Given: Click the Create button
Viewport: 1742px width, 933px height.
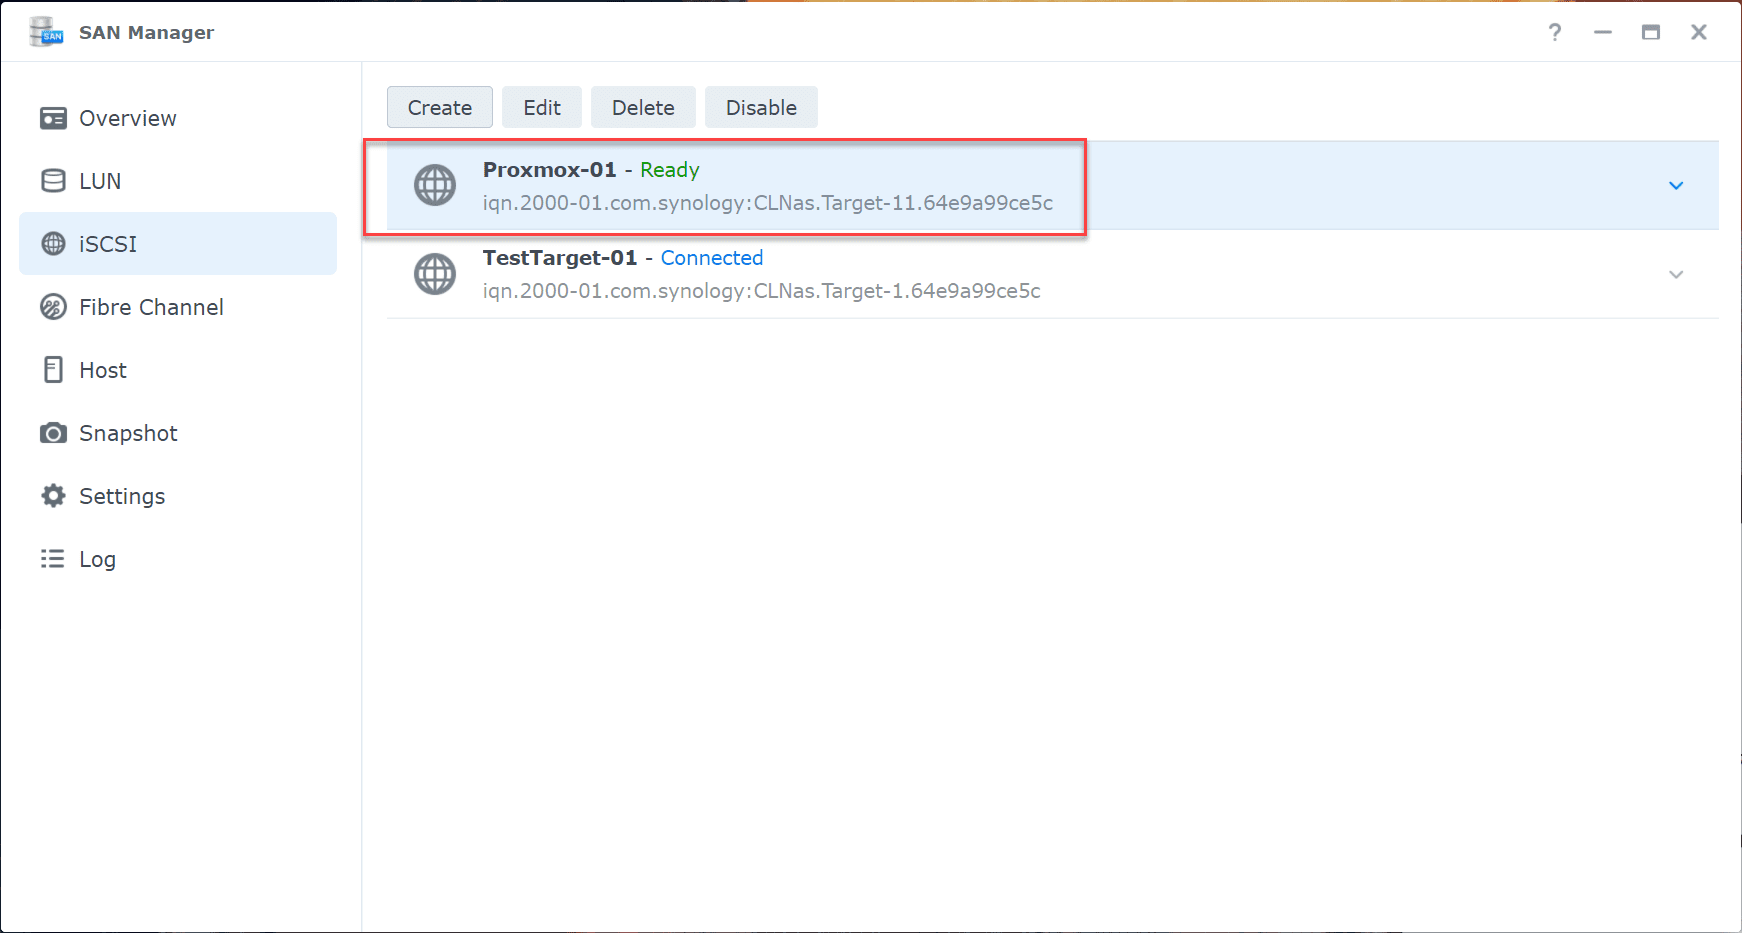Looking at the screenshot, I should (439, 107).
